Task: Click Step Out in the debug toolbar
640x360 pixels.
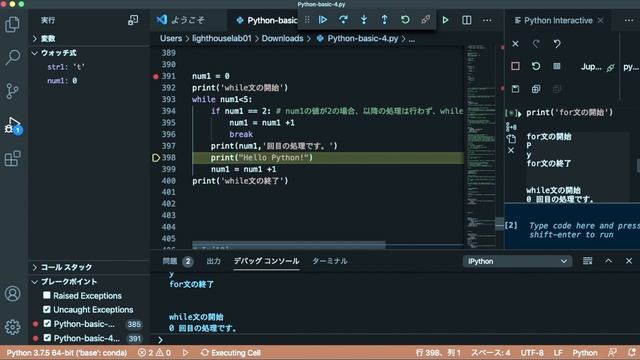Action: click(x=384, y=20)
